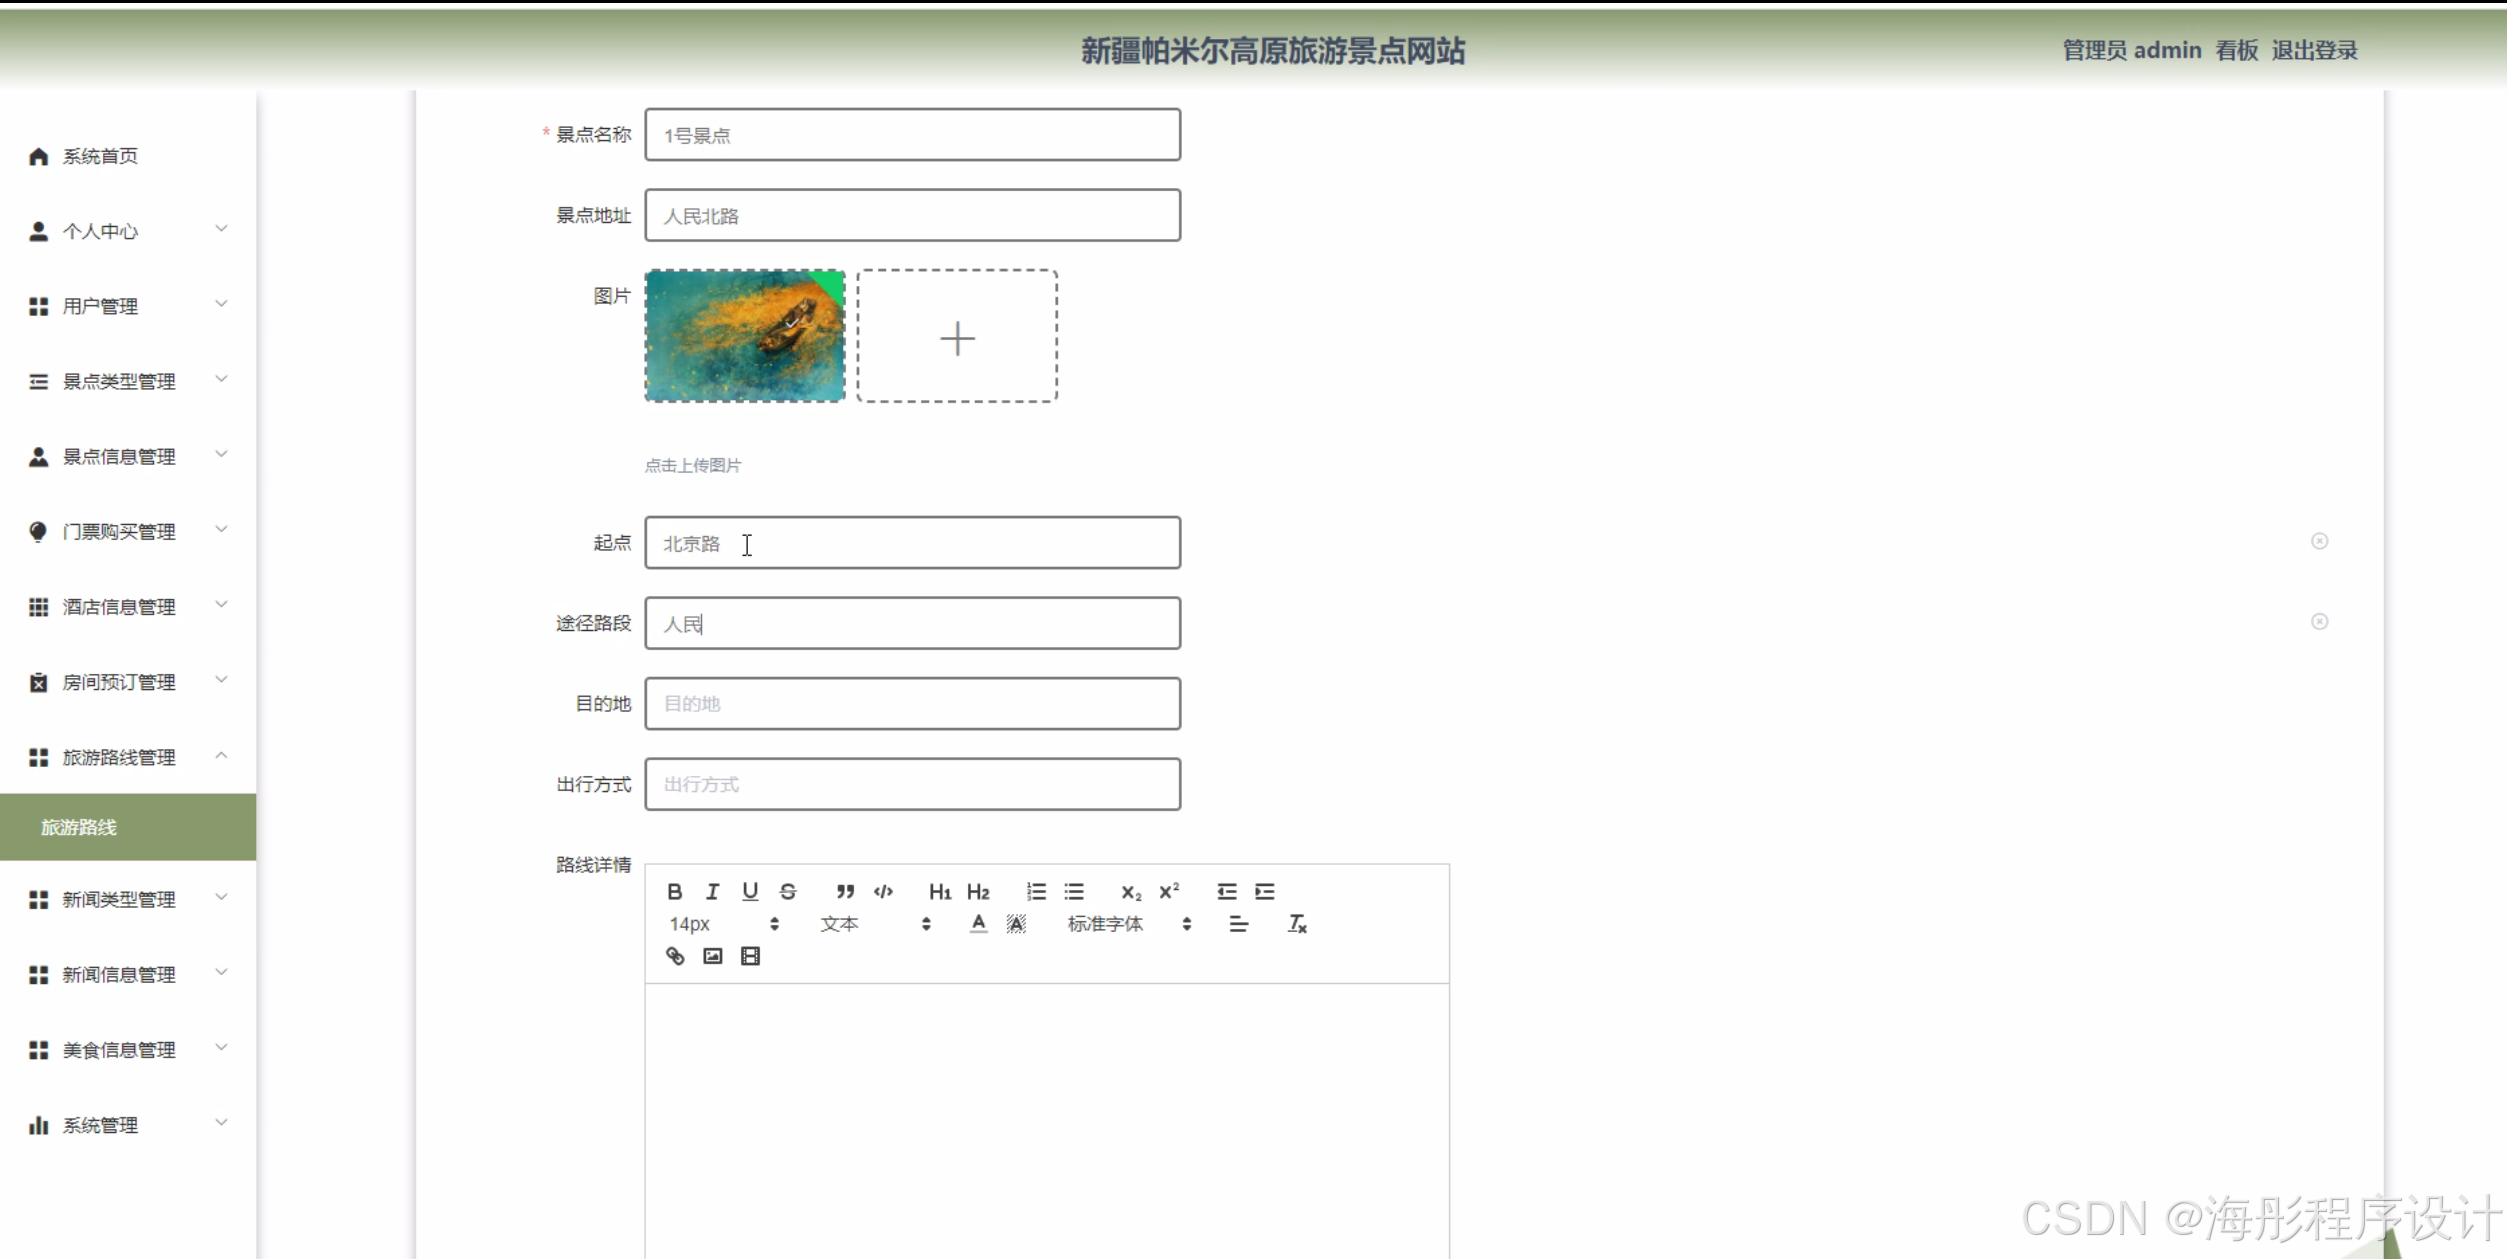Insert a video in the rich text editor
This screenshot has width=2507, height=1259.
[x=750, y=956]
